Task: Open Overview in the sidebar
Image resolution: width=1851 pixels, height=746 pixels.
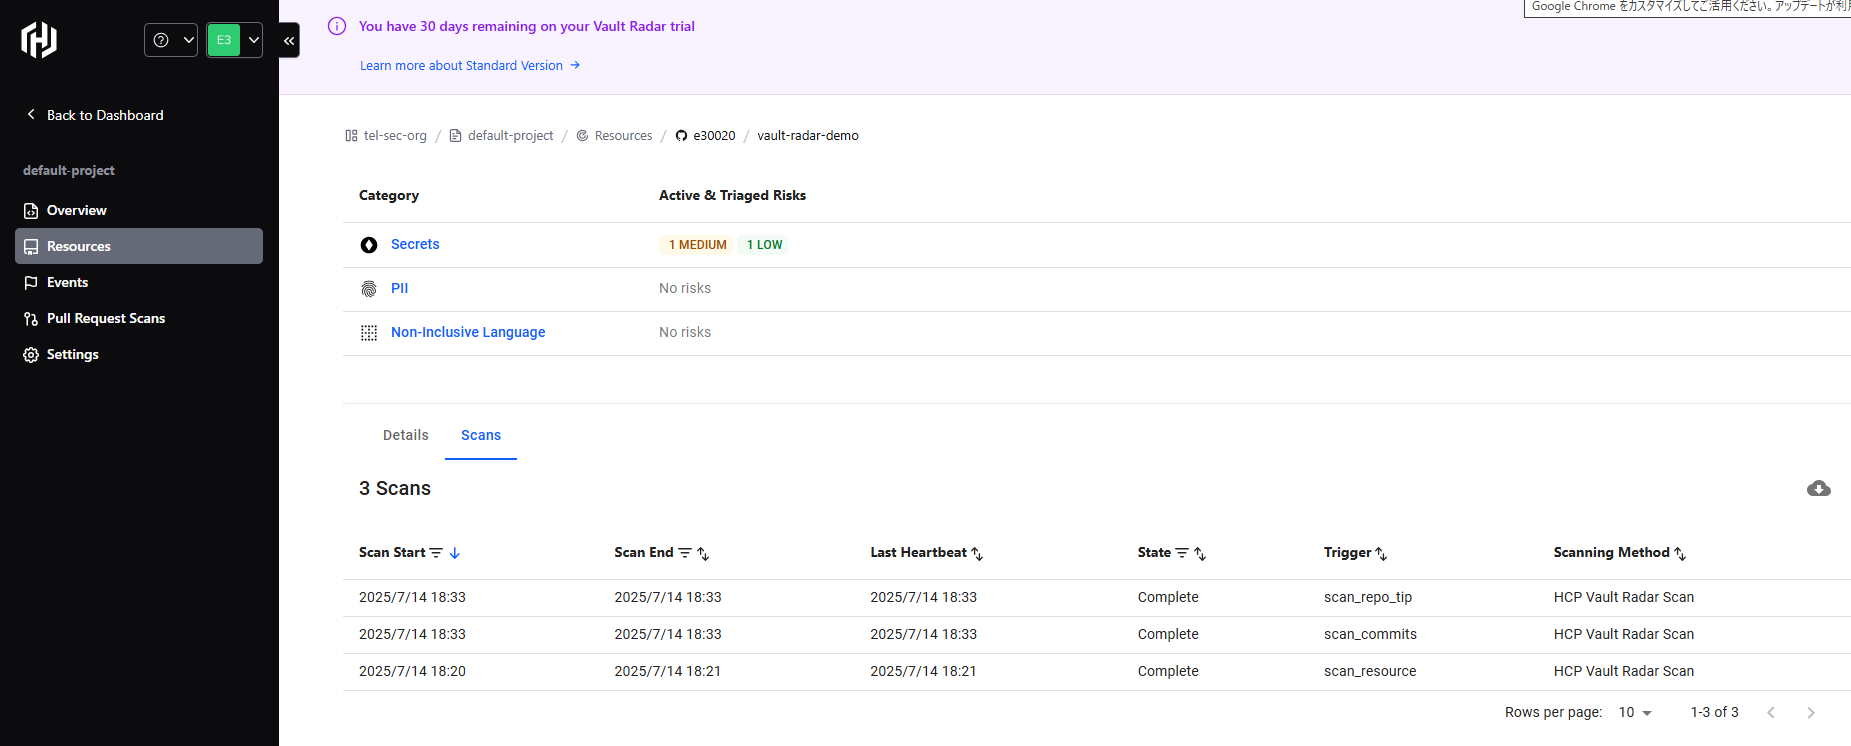Action: click(139, 210)
